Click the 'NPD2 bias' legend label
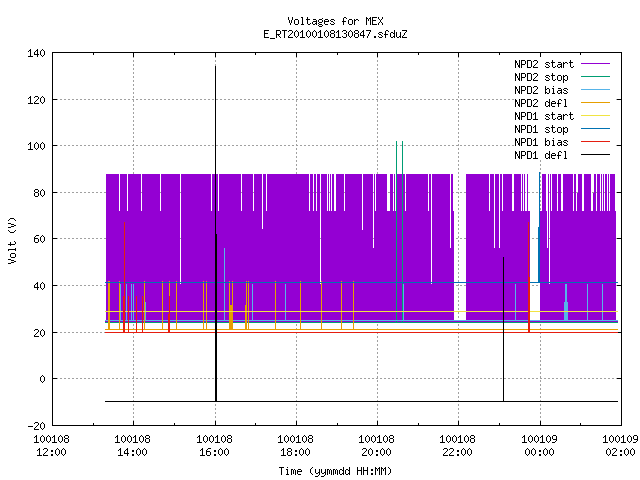Image resolution: width=640 pixels, height=480 pixels. (541, 90)
